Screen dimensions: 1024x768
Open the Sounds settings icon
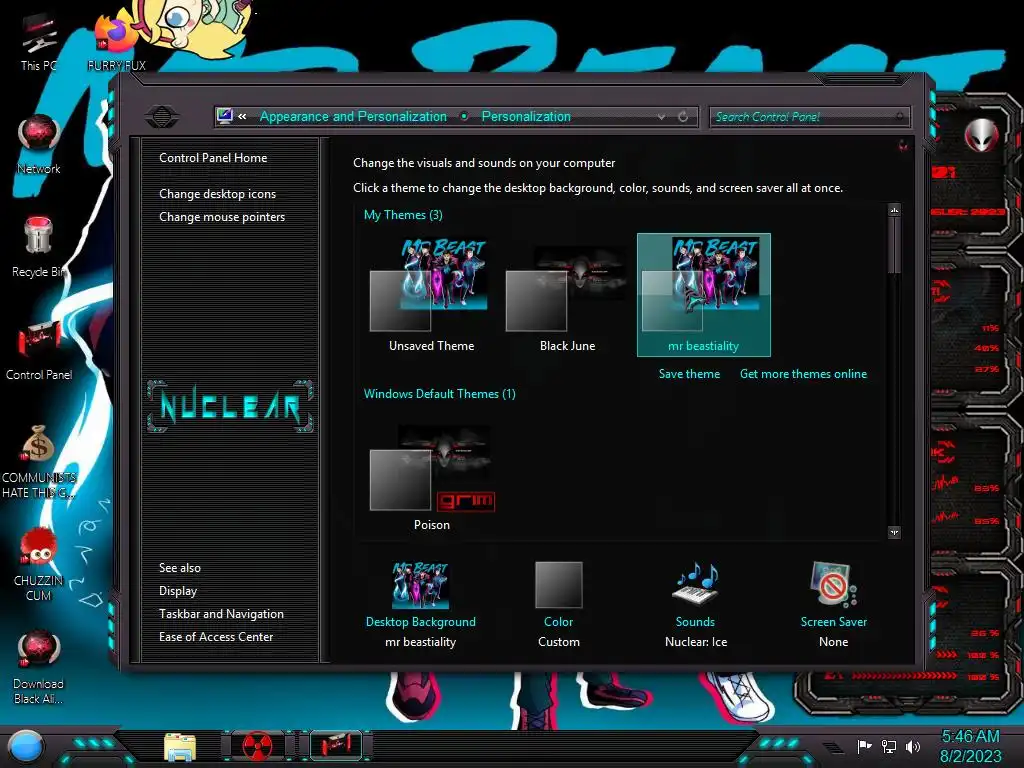pos(696,583)
